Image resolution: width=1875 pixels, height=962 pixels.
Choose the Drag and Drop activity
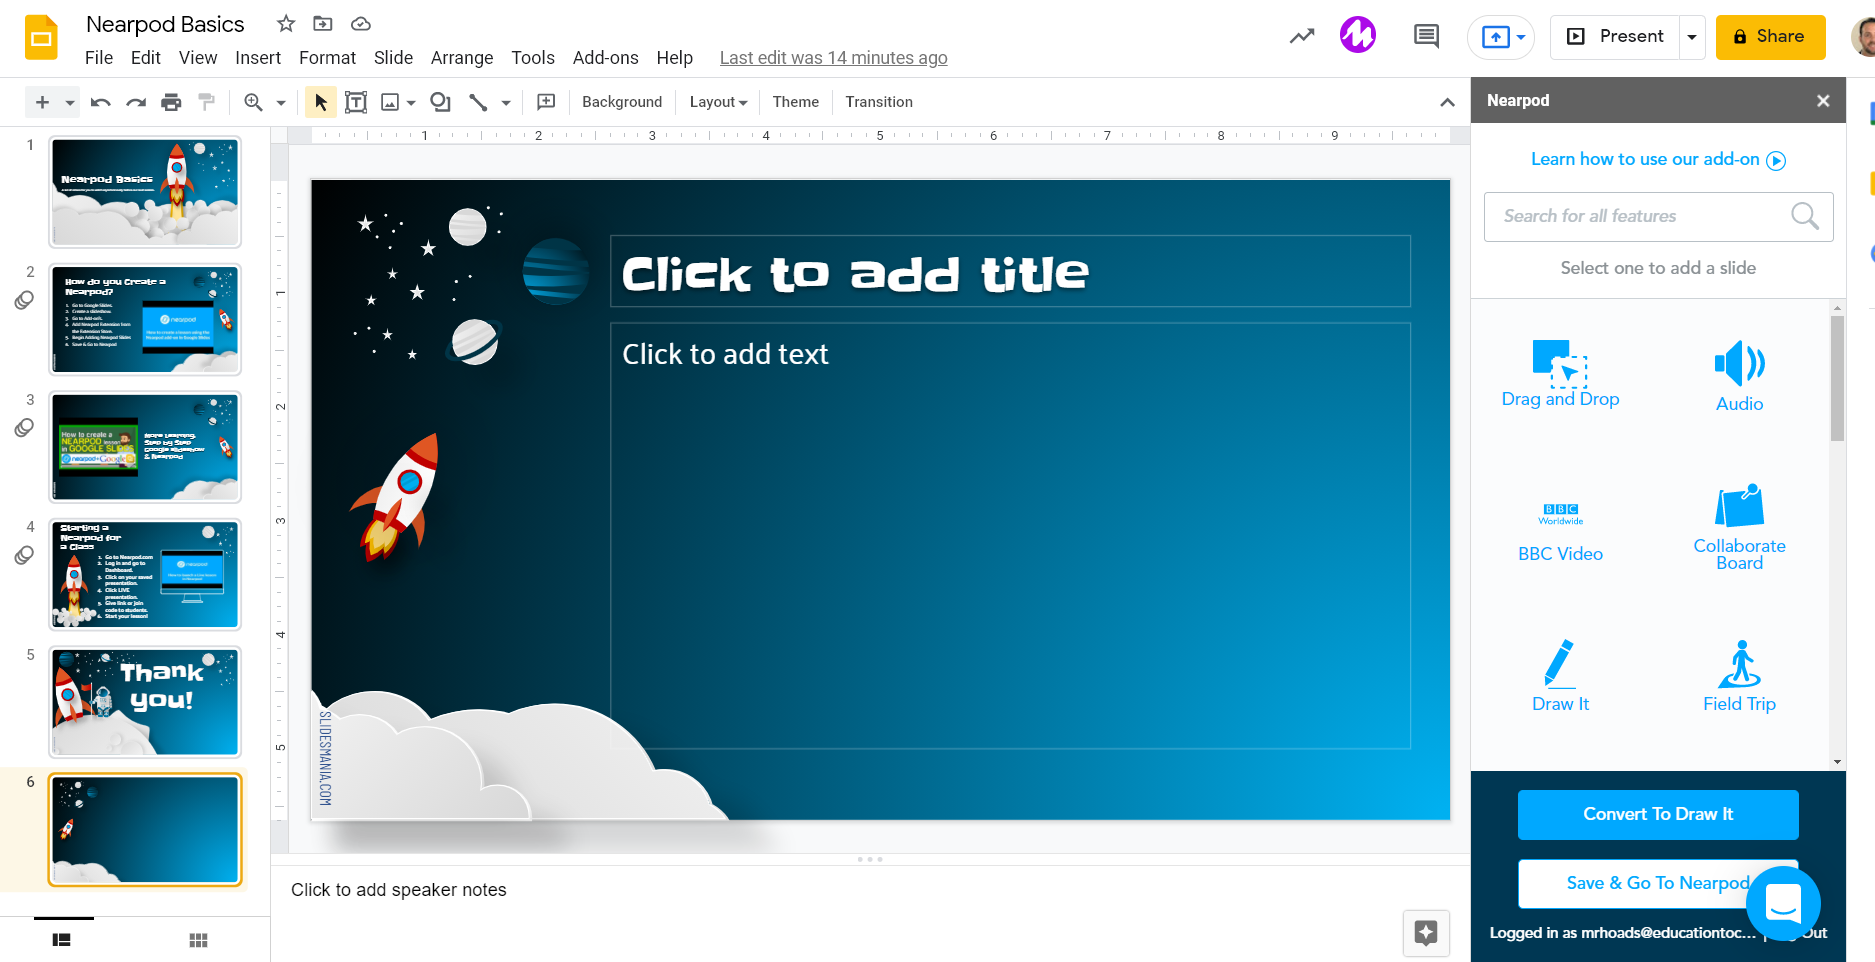[x=1560, y=375]
